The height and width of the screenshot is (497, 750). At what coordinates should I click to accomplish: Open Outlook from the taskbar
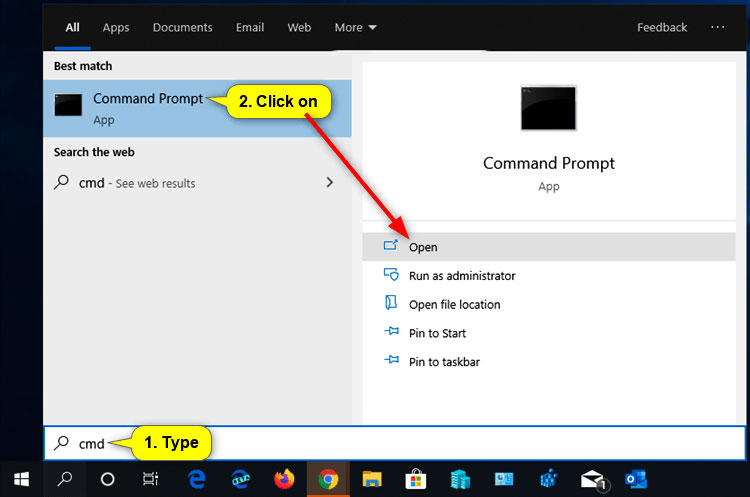(x=636, y=478)
